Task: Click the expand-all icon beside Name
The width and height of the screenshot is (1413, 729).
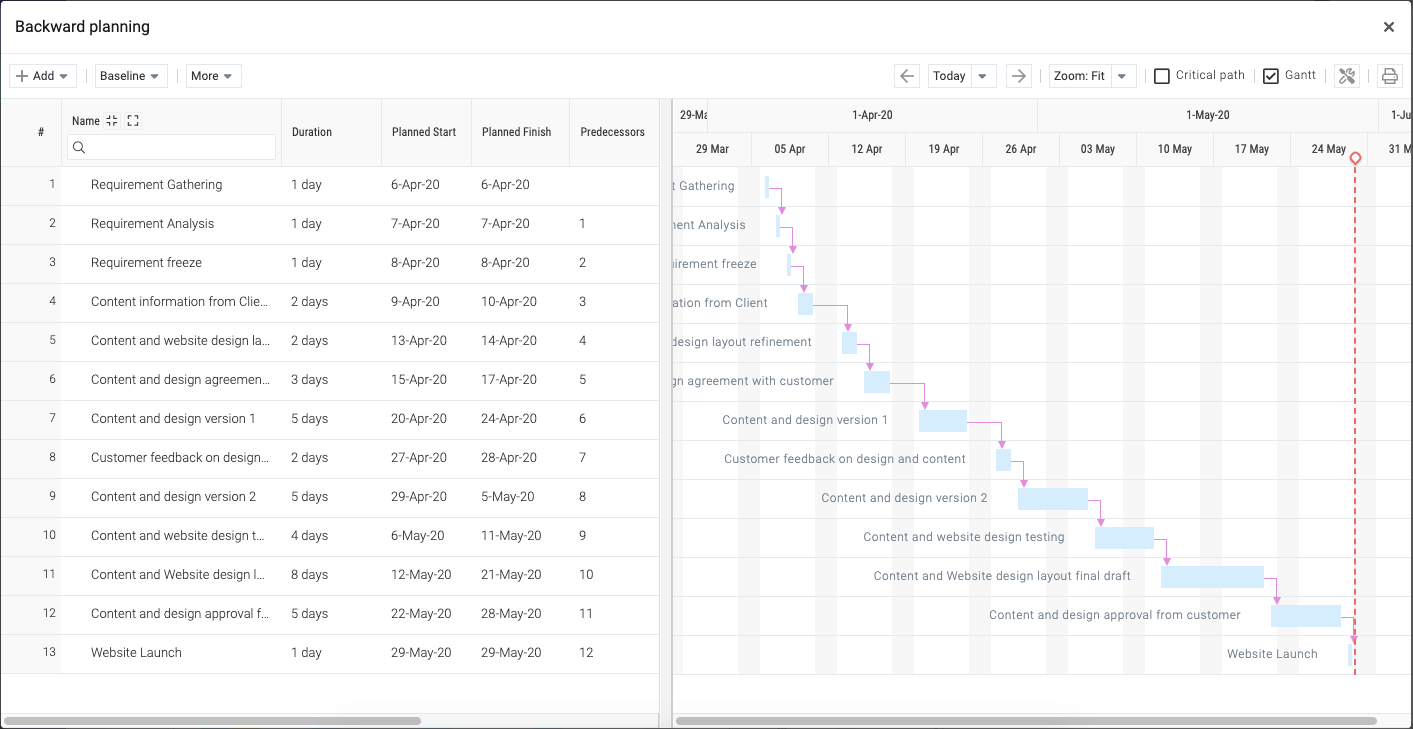Action: click(x=133, y=121)
